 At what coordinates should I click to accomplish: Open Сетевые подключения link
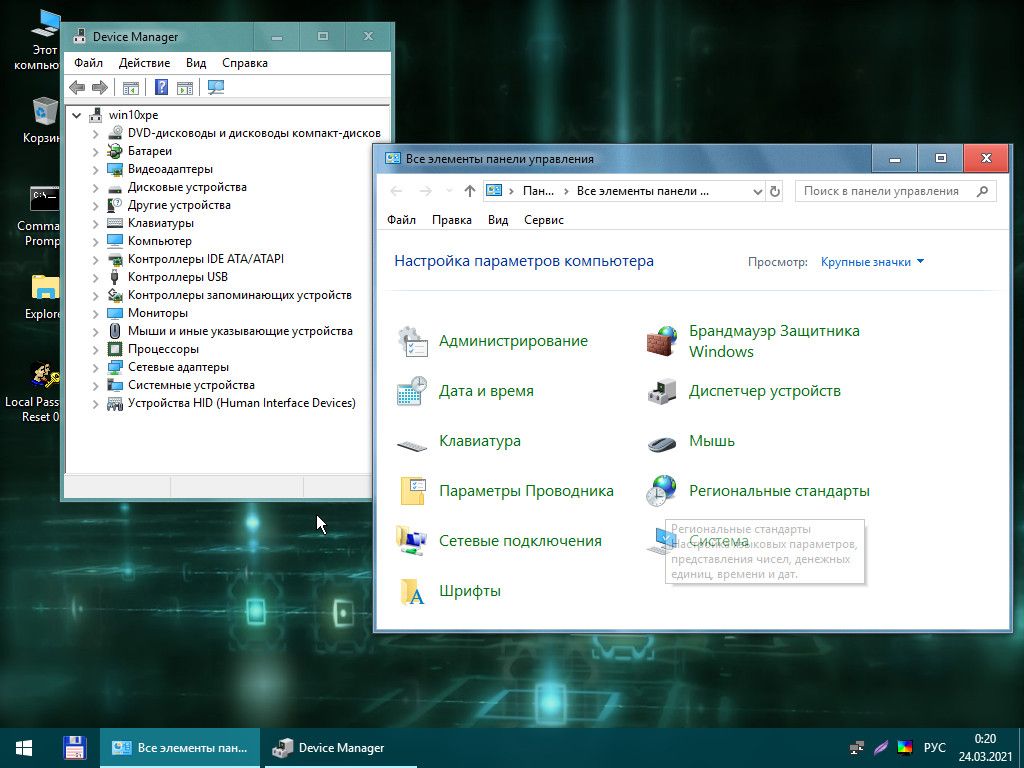coord(520,541)
